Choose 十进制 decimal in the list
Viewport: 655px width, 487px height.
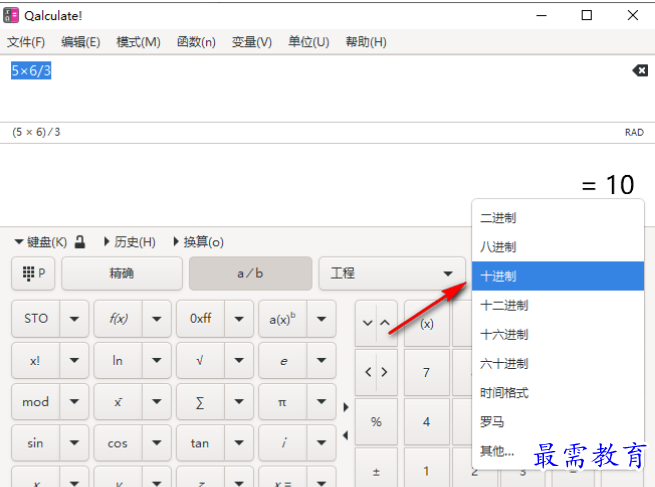(558, 276)
